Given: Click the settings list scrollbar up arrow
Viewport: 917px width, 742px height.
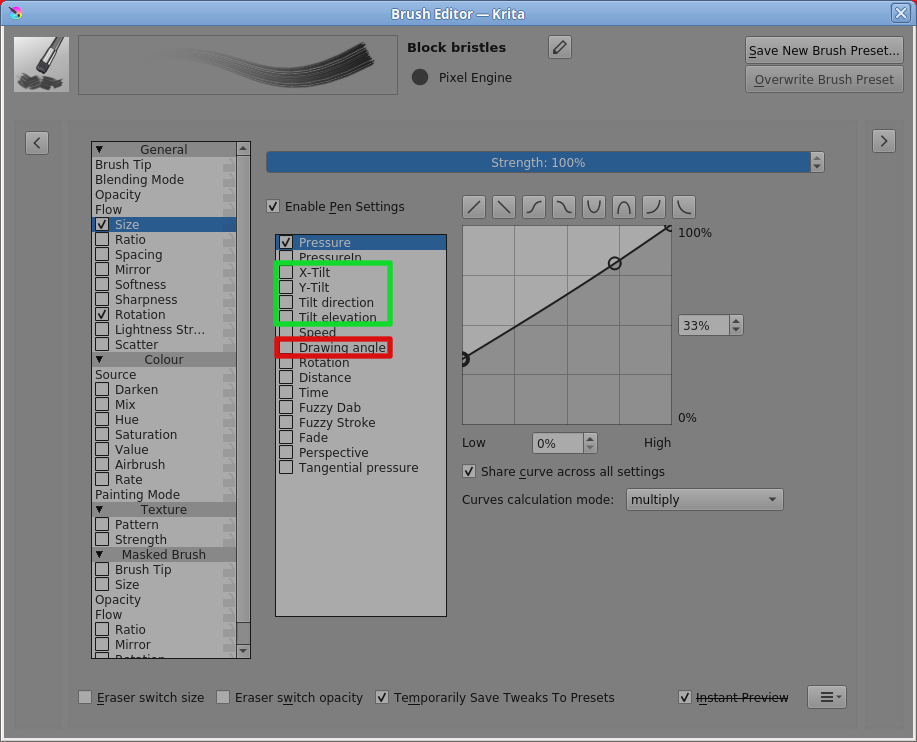Looking at the screenshot, I should coord(243,149).
